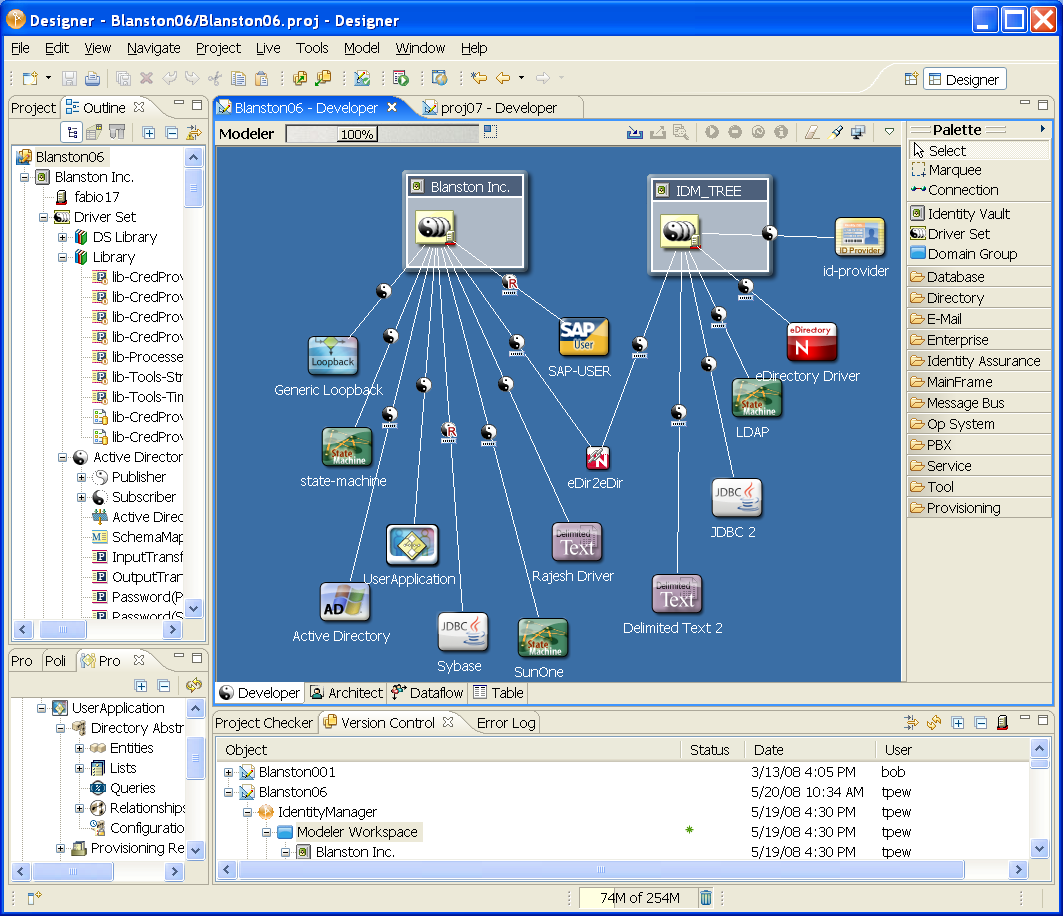Select the Modeler Workspace row
The height and width of the screenshot is (916, 1063).
tap(356, 832)
